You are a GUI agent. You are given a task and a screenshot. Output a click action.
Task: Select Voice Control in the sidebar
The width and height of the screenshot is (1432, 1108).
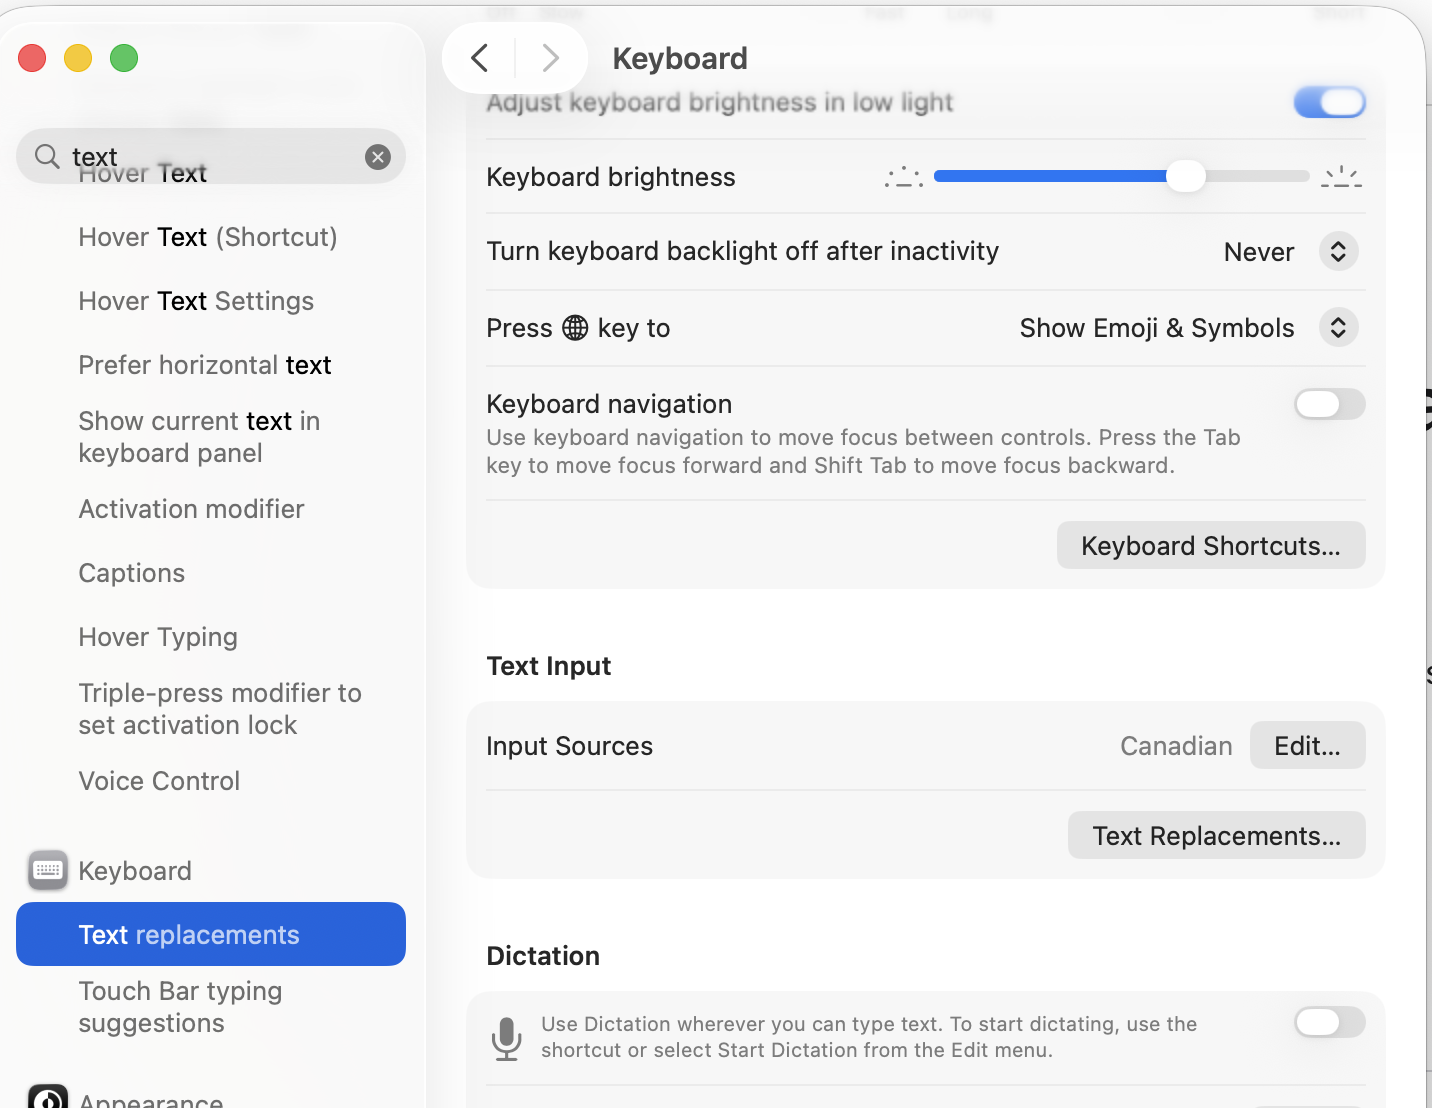point(159,781)
